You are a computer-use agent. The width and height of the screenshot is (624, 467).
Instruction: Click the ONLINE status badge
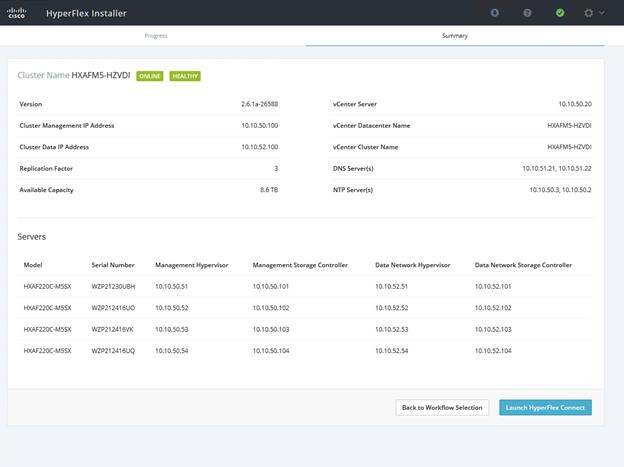(x=150, y=76)
